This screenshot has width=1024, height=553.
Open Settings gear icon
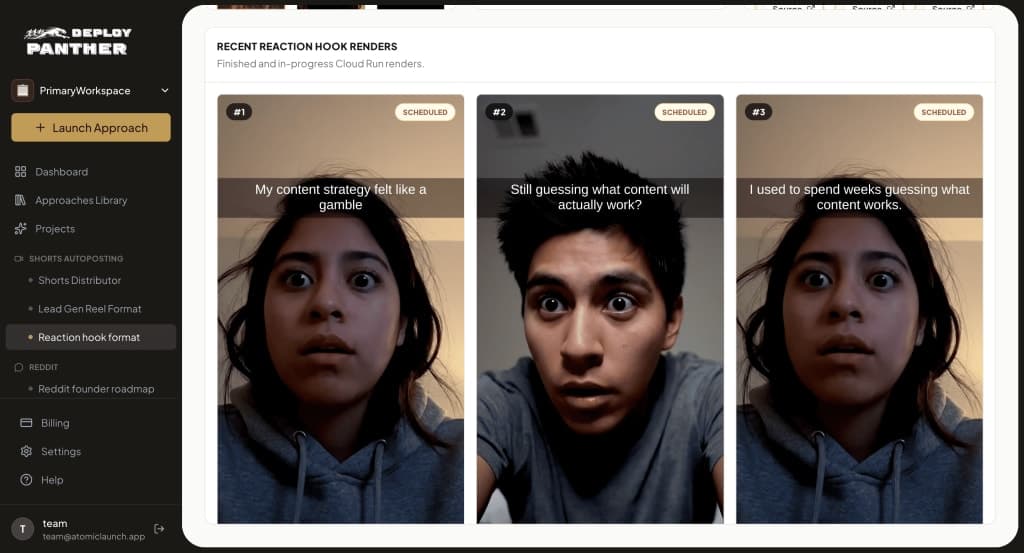26,451
